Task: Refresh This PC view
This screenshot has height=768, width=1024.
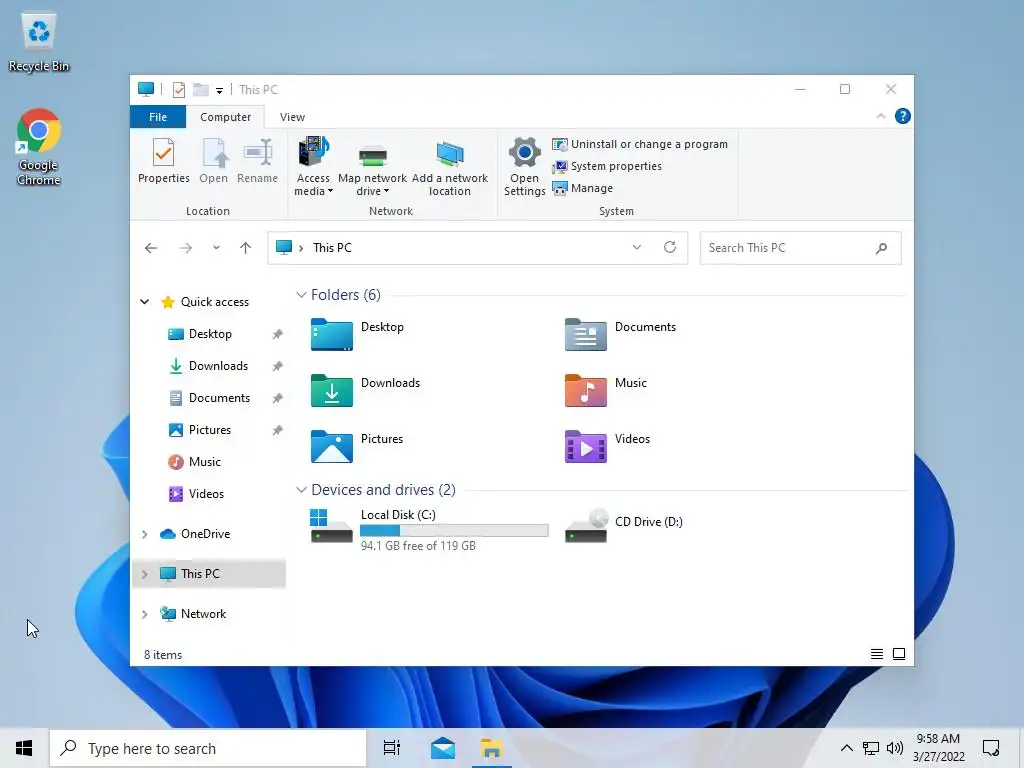Action: (x=670, y=247)
